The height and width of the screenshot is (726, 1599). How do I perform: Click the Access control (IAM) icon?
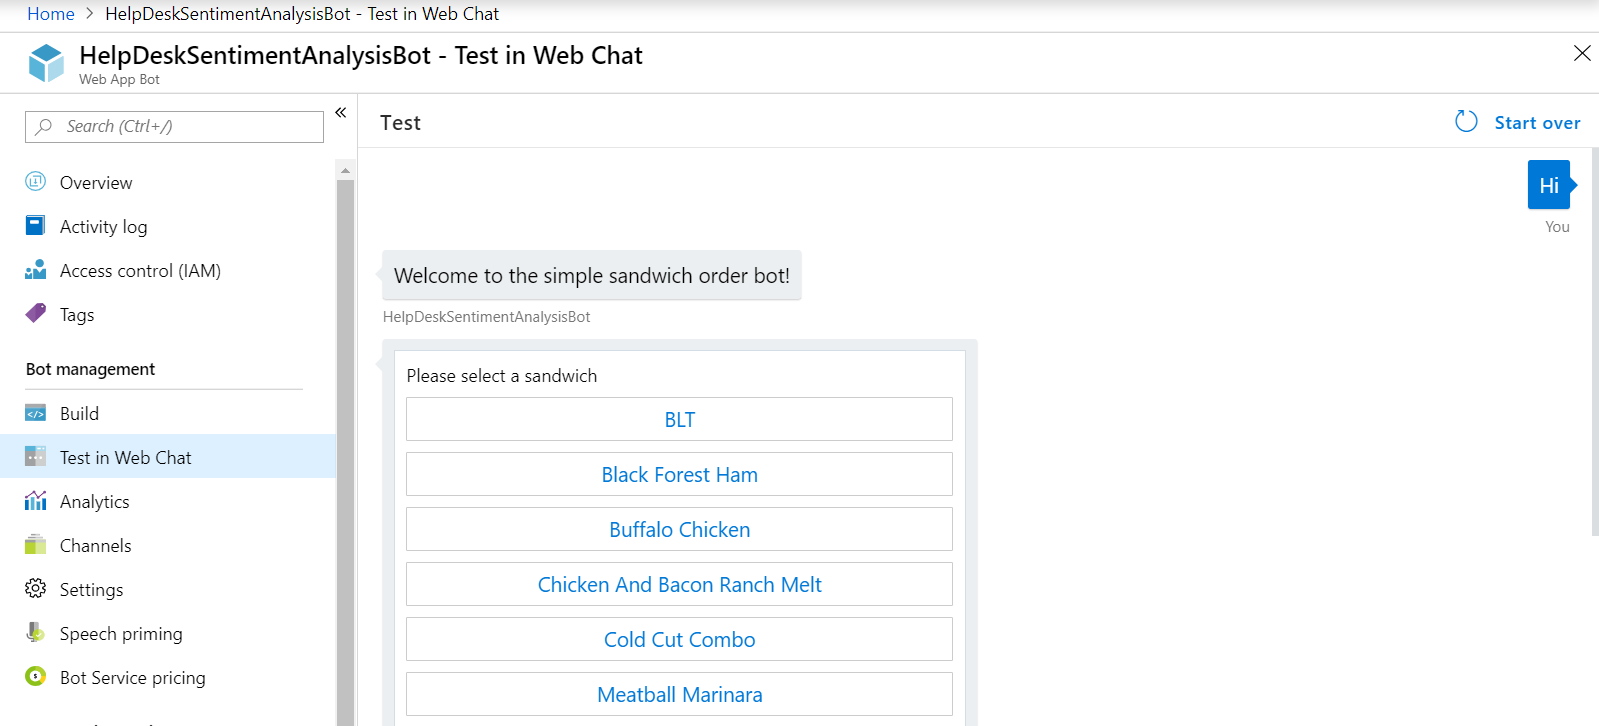(x=36, y=270)
